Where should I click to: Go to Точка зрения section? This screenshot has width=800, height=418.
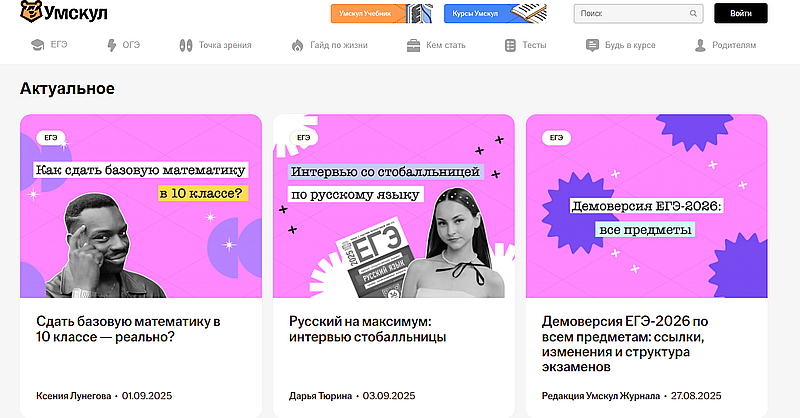225,45
